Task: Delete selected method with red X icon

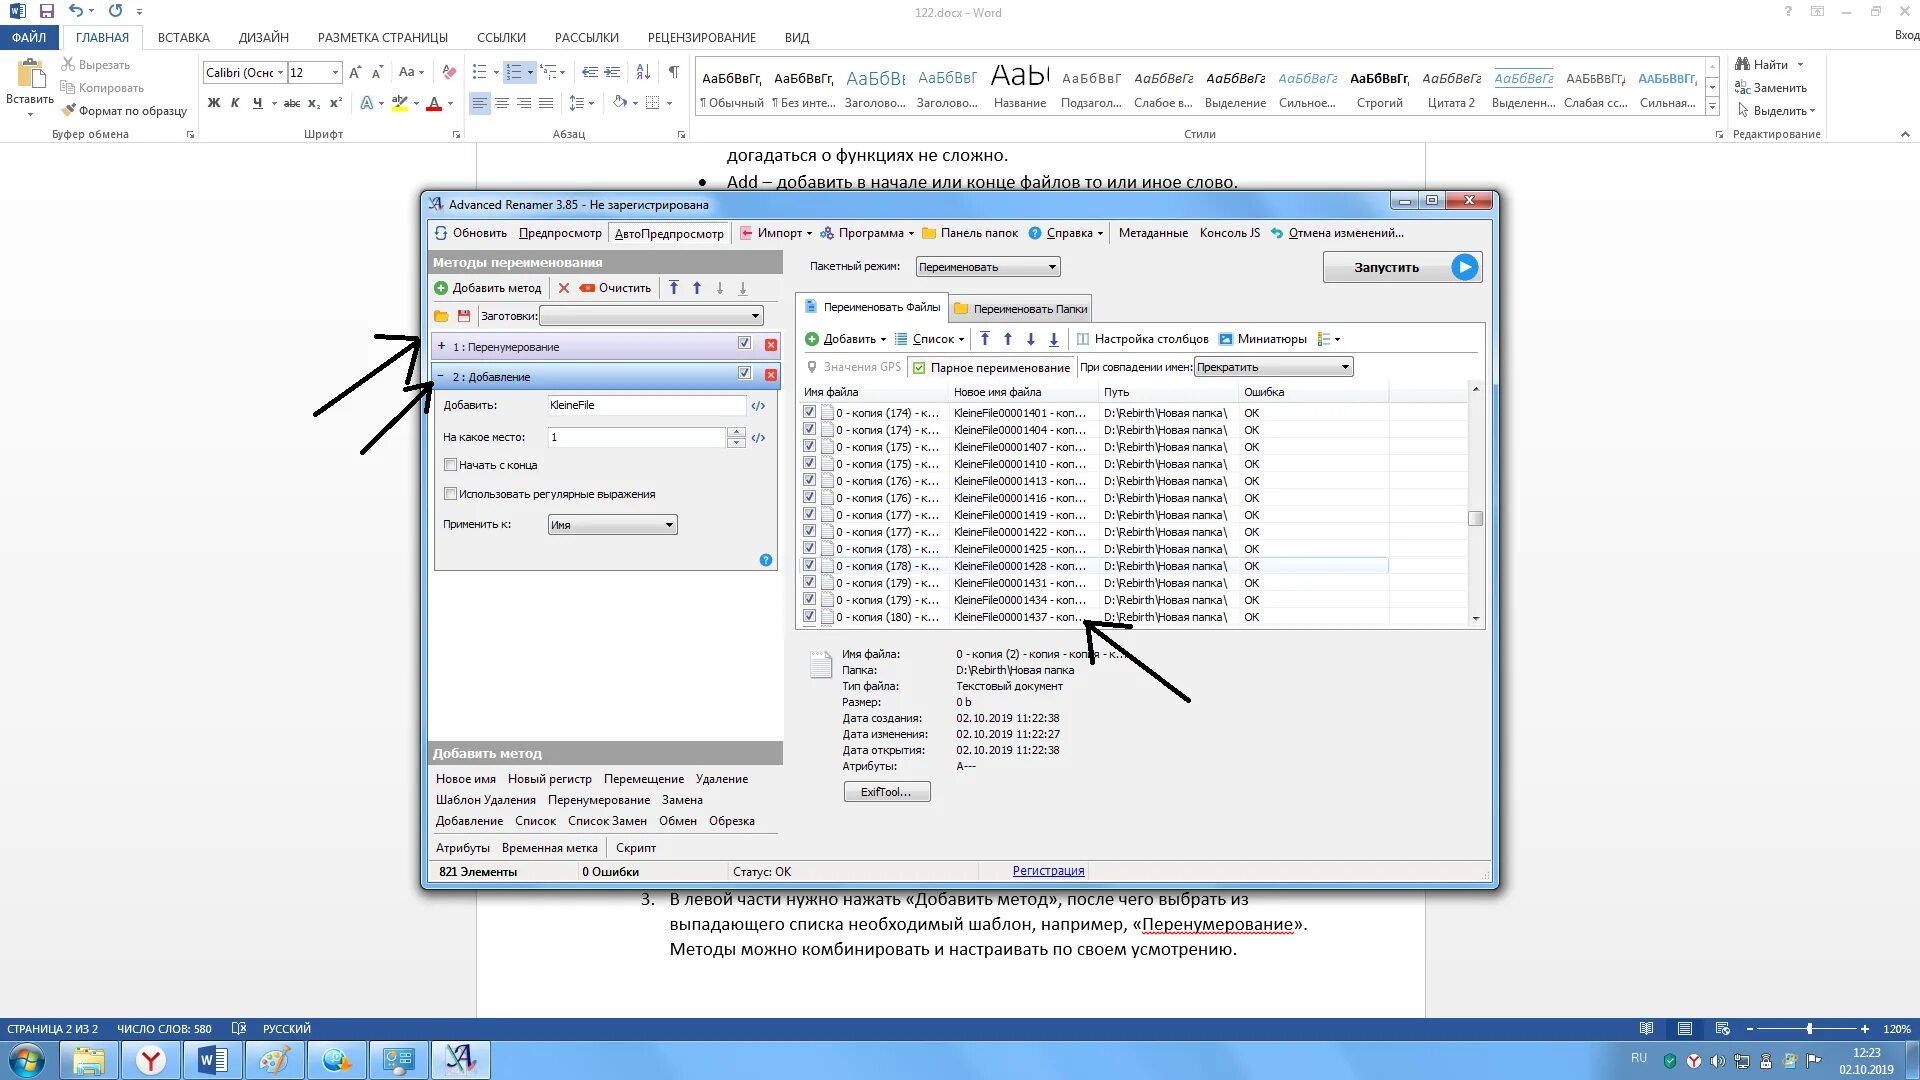Action: tap(564, 288)
